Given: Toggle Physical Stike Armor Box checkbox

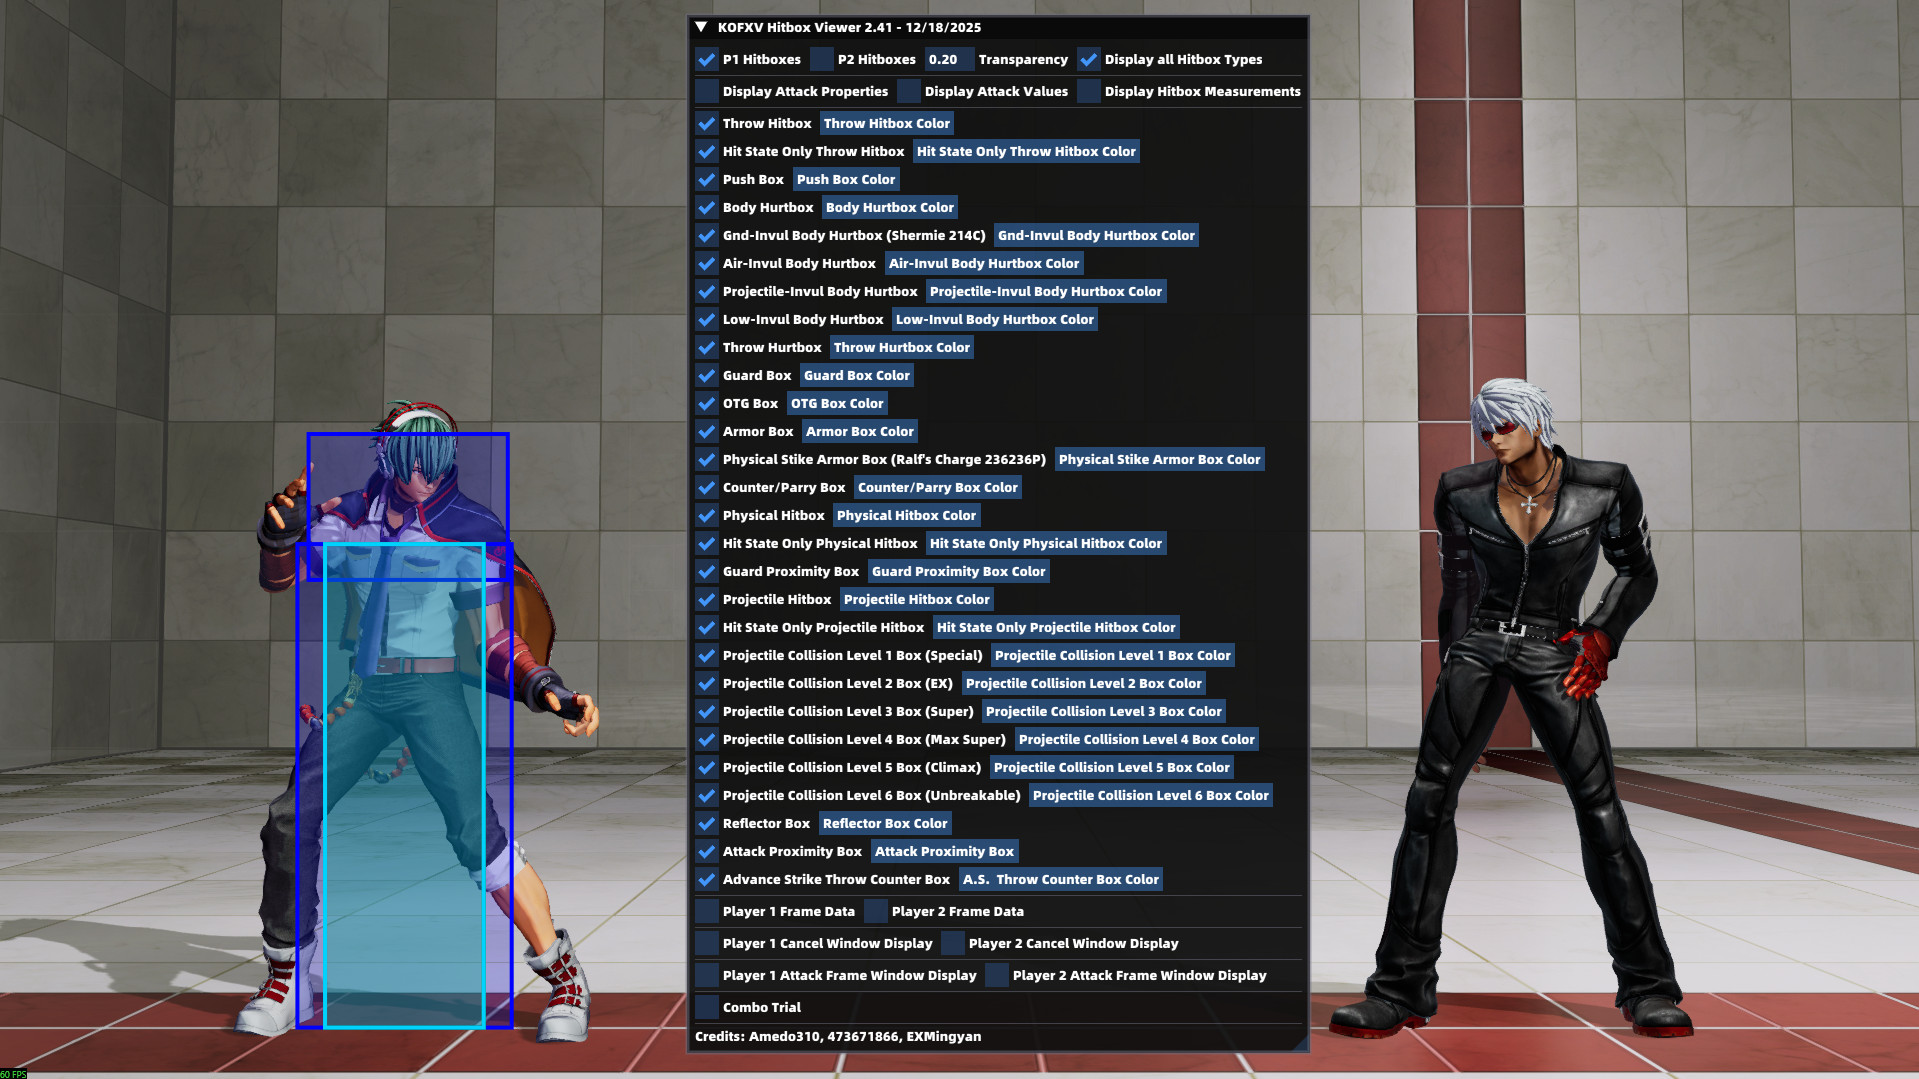Looking at the screenshot, I should click(707, 459).
